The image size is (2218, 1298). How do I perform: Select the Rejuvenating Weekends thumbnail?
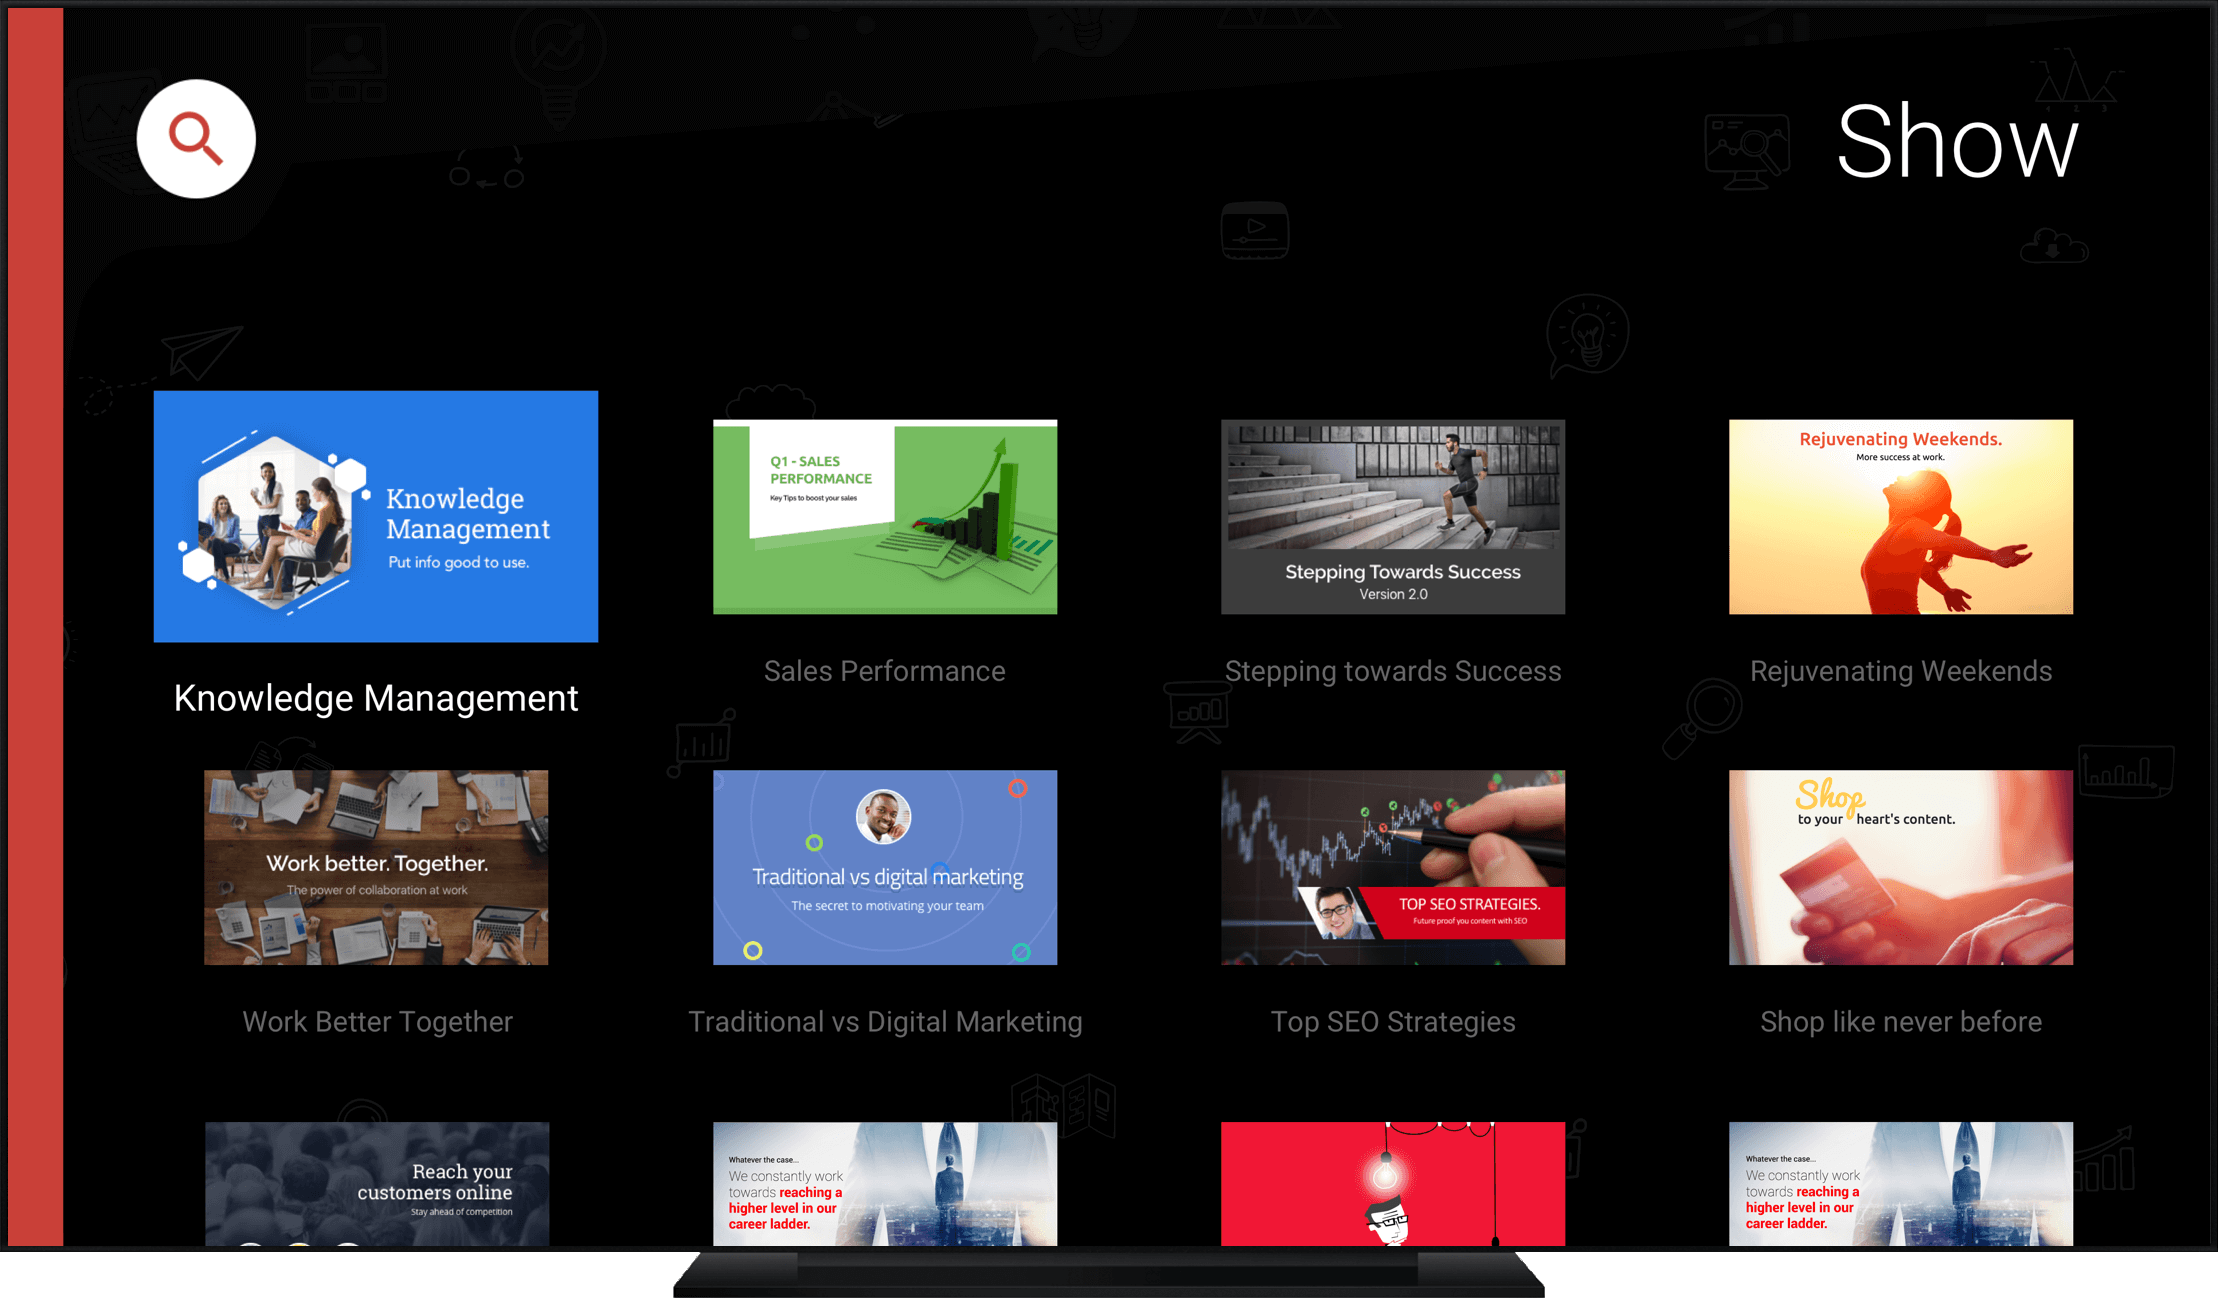(1901, 516)
